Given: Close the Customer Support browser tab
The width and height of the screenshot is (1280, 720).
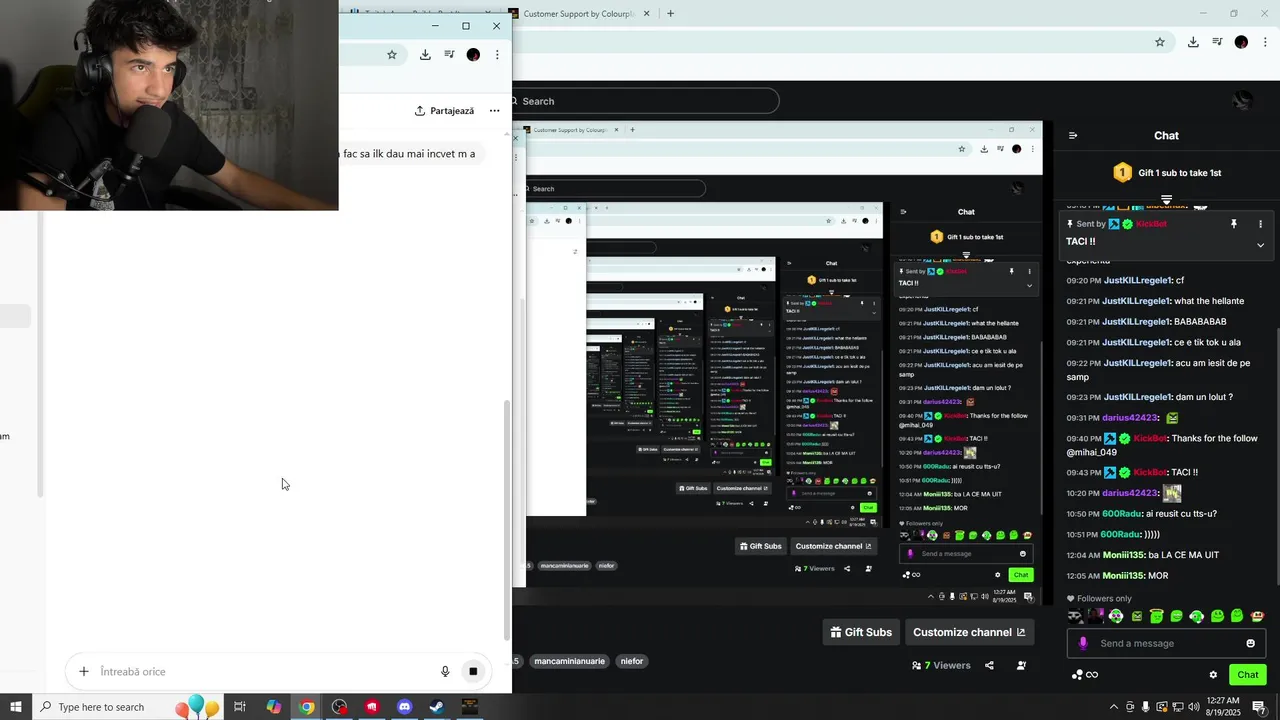Looking at the screenshot, I should [x=646, y=14].
